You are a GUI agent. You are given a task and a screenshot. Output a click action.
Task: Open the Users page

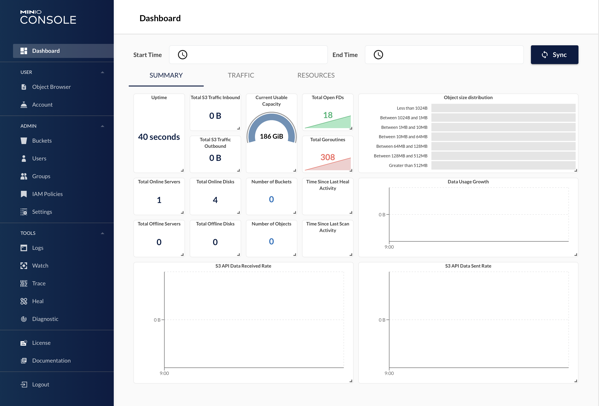pyautogui.click(x=39, y=159)
